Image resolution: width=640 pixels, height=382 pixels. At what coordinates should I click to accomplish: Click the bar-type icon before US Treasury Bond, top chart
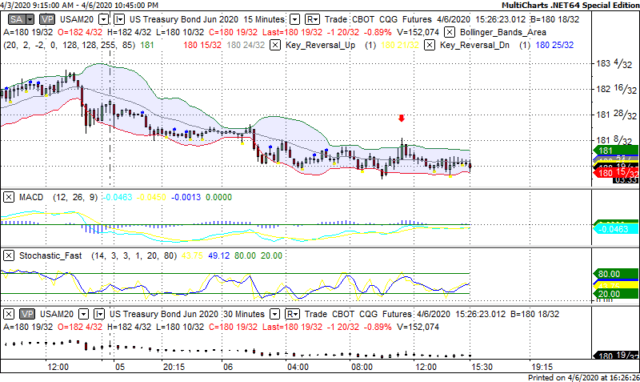(x=119, y=19)
